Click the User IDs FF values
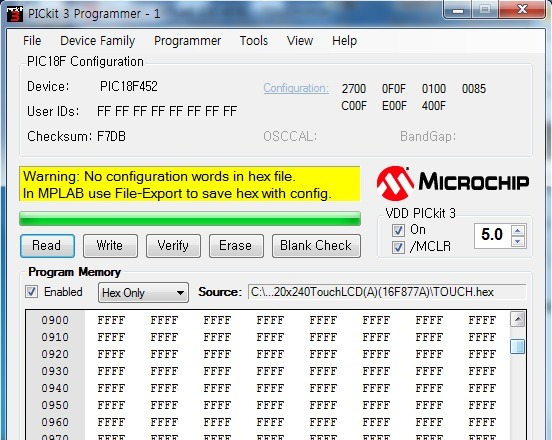 click(167, 112)
